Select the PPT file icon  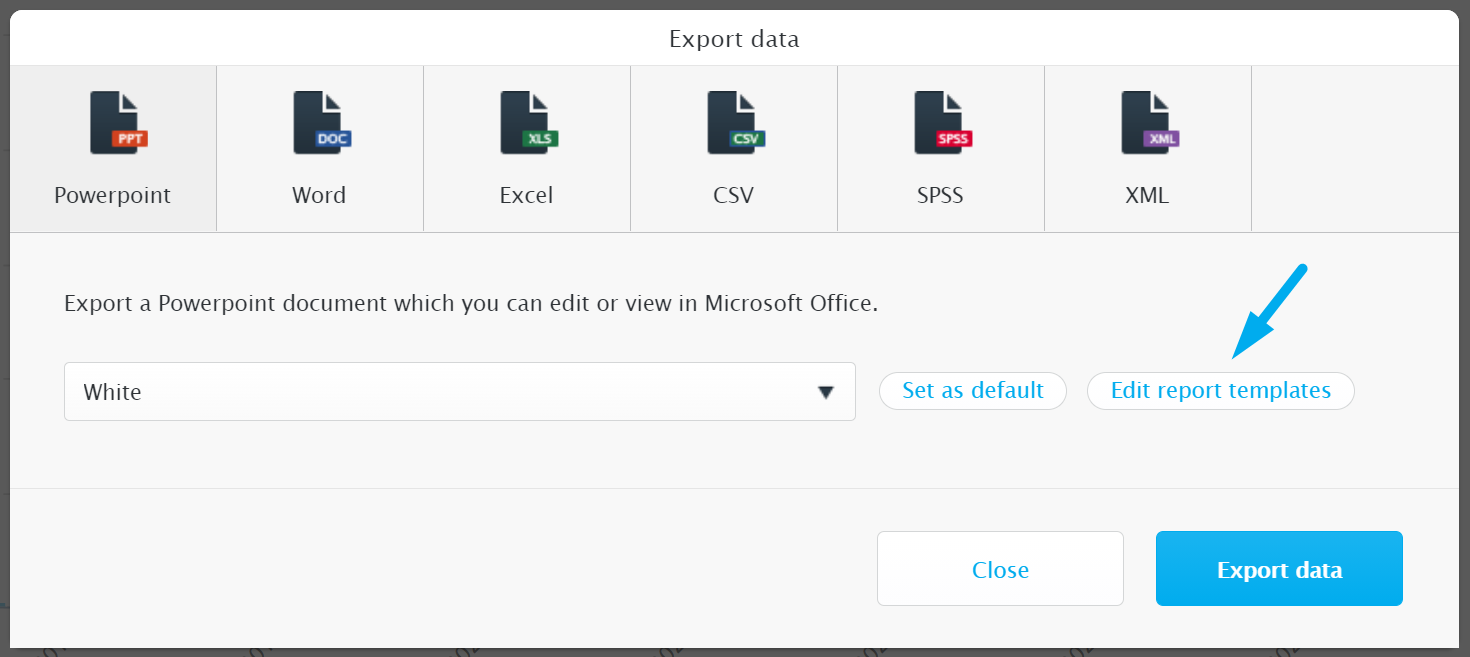117,123
